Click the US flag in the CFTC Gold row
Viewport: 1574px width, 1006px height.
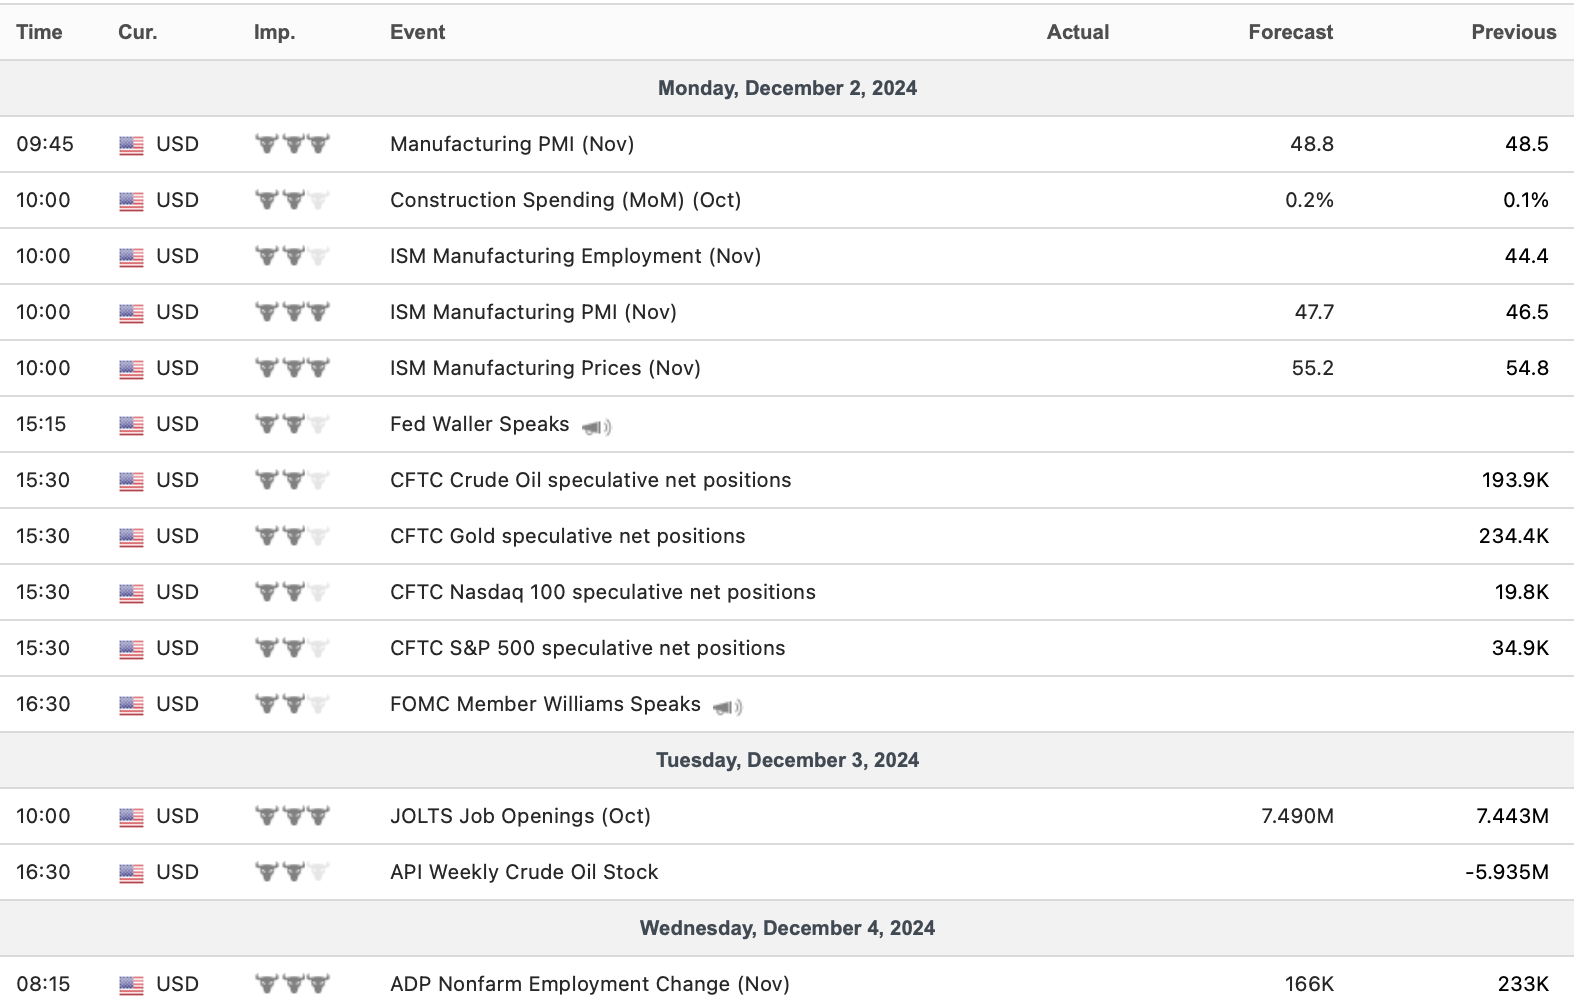[x=131, y=537]
